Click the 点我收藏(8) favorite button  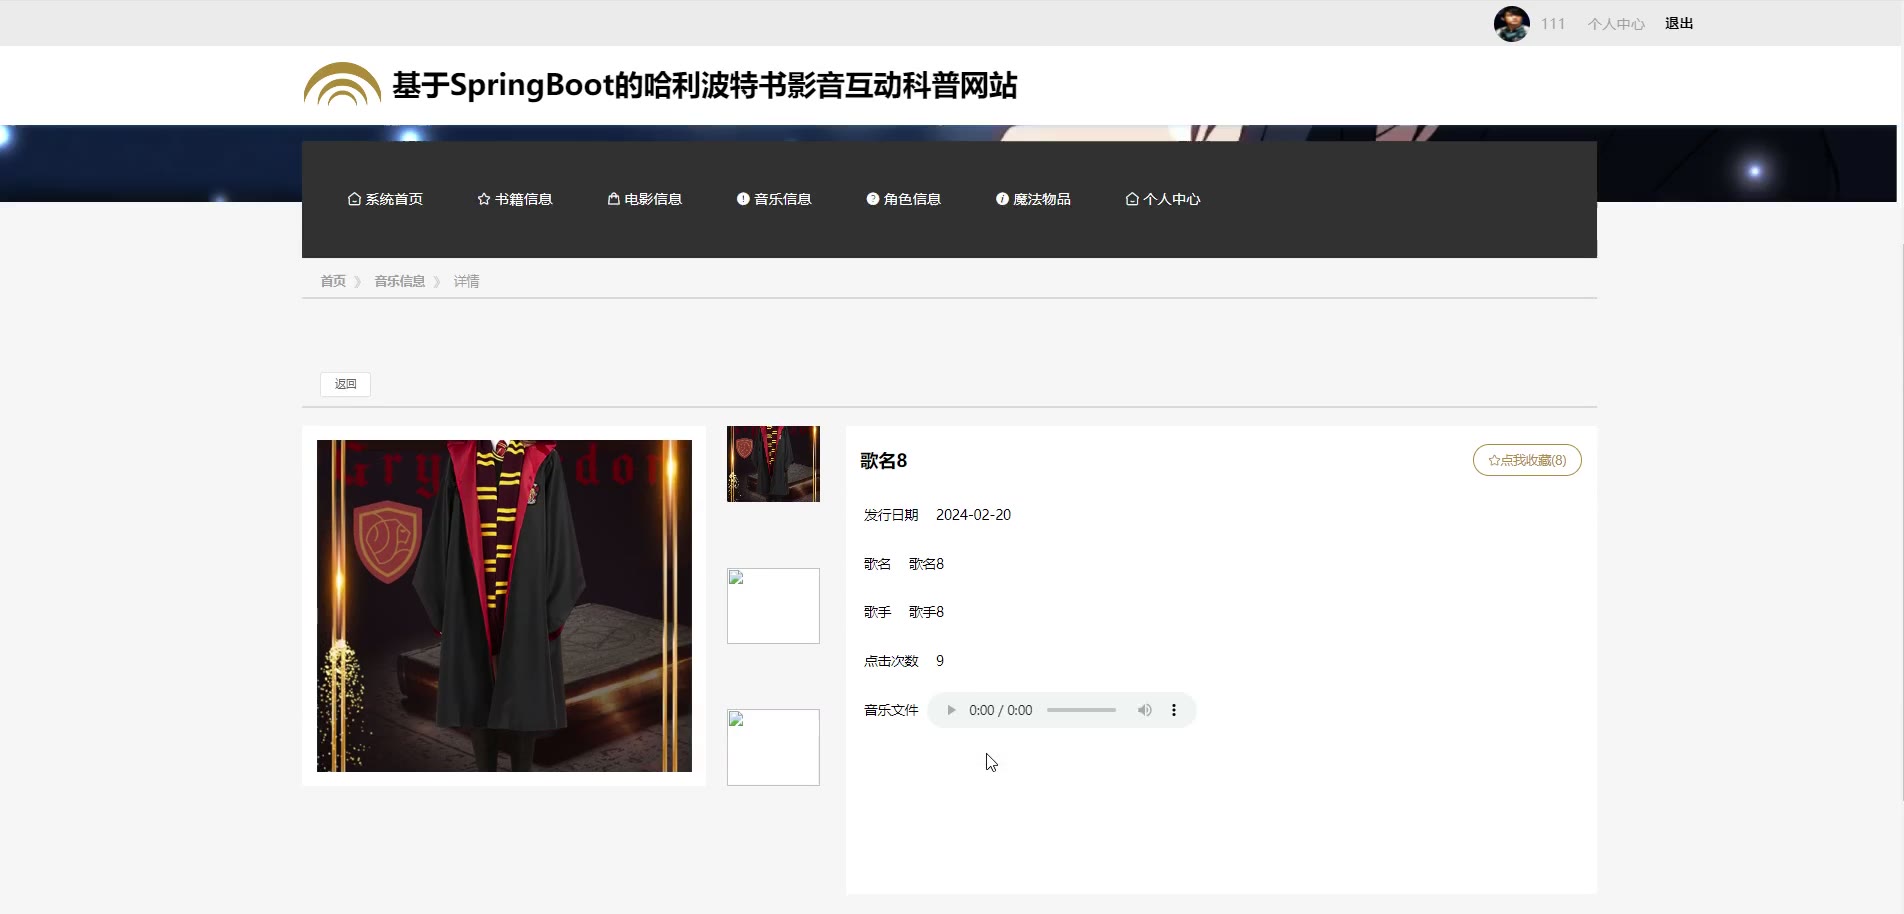tap(1527, 460)
